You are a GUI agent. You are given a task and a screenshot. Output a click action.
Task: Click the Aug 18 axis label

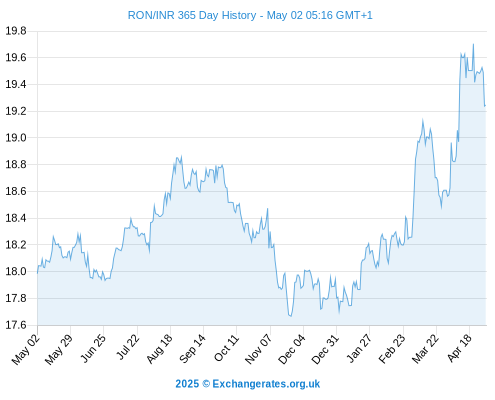click(x=160, y=348)
